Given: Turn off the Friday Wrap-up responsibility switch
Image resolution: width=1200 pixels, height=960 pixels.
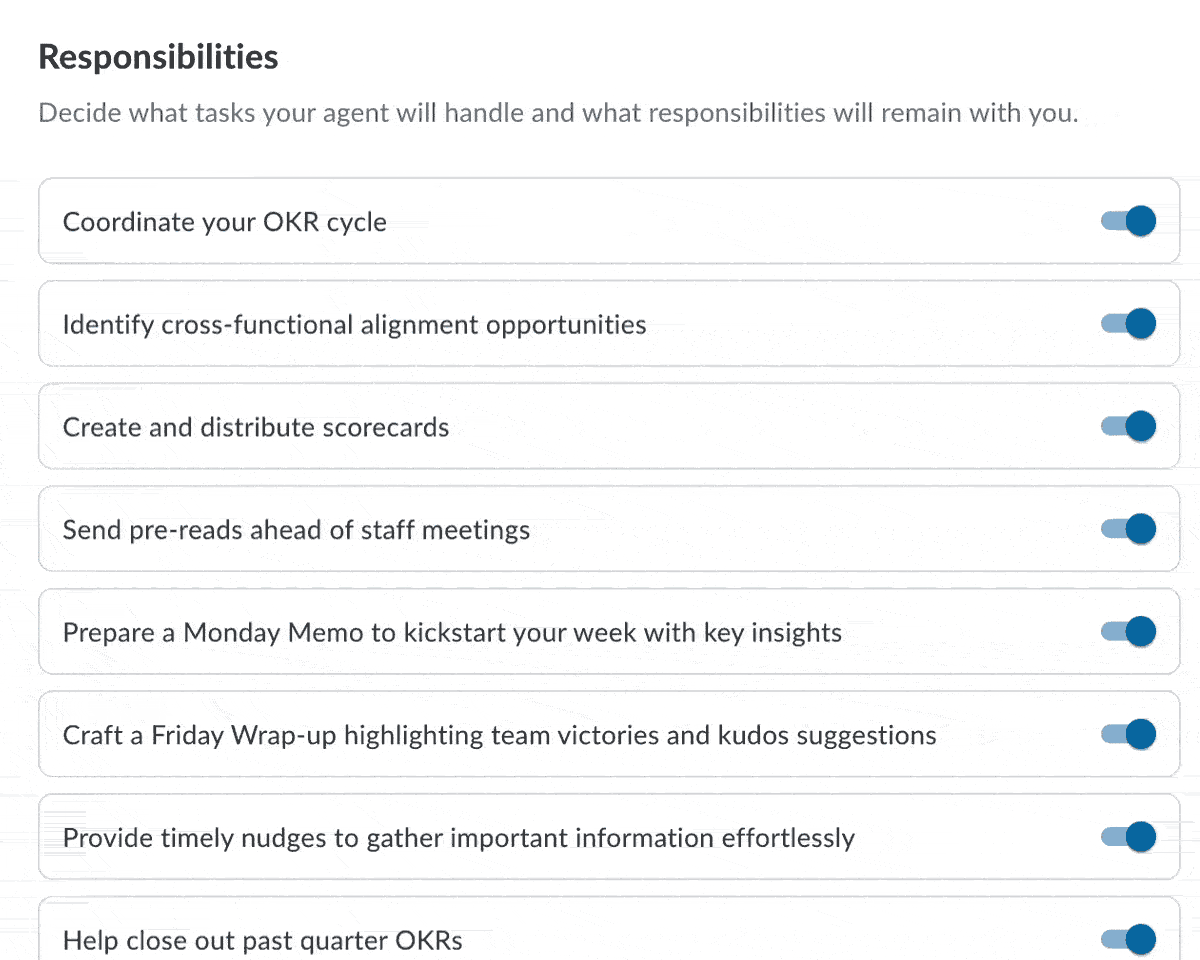Looking at the screenshot, I should [x=1128, y=734].
